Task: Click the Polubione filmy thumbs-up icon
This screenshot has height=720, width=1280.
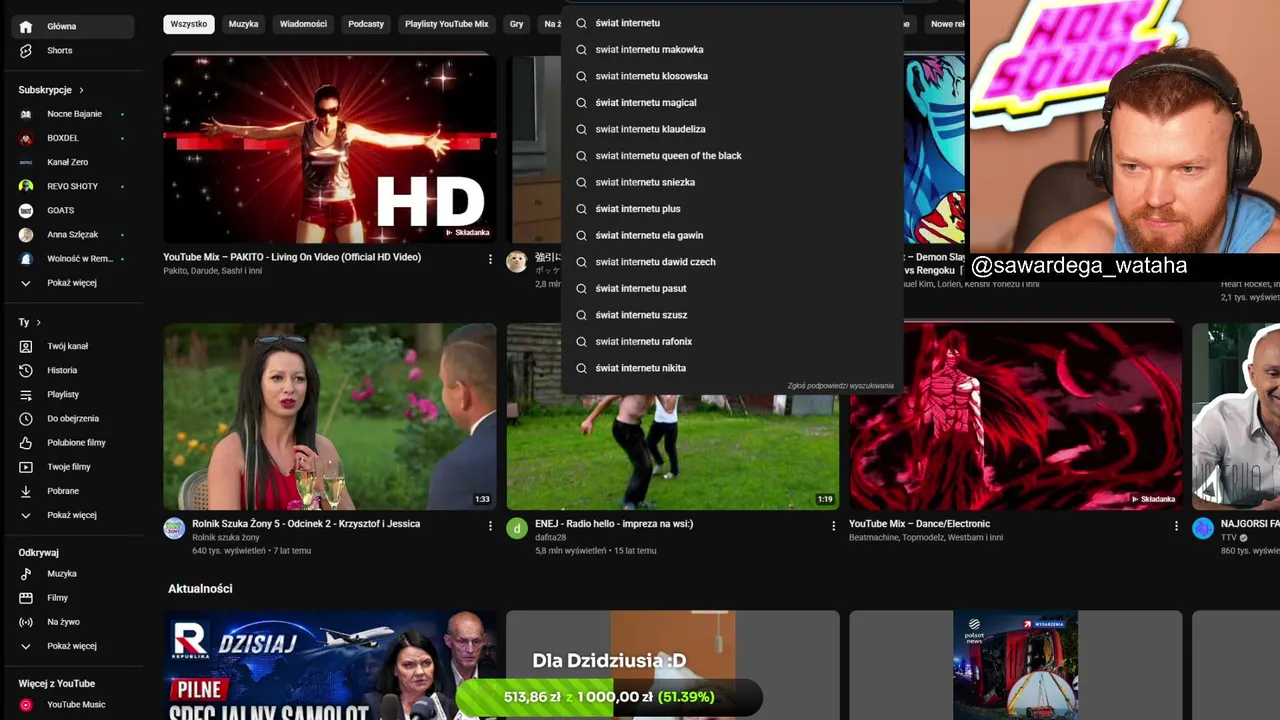Action: click(x=26, y=443)
